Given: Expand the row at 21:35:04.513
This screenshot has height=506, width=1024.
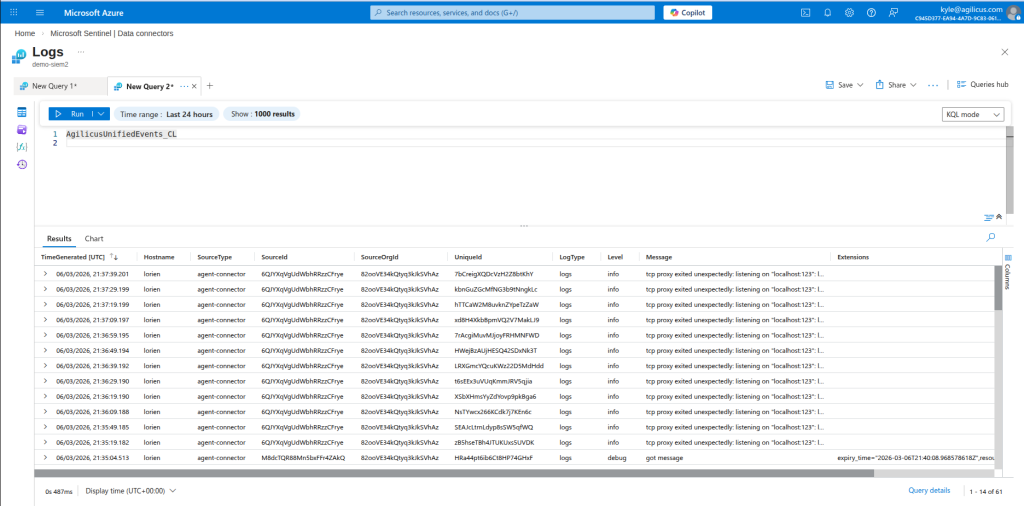Looking at the screenshot, I should 46,458.
